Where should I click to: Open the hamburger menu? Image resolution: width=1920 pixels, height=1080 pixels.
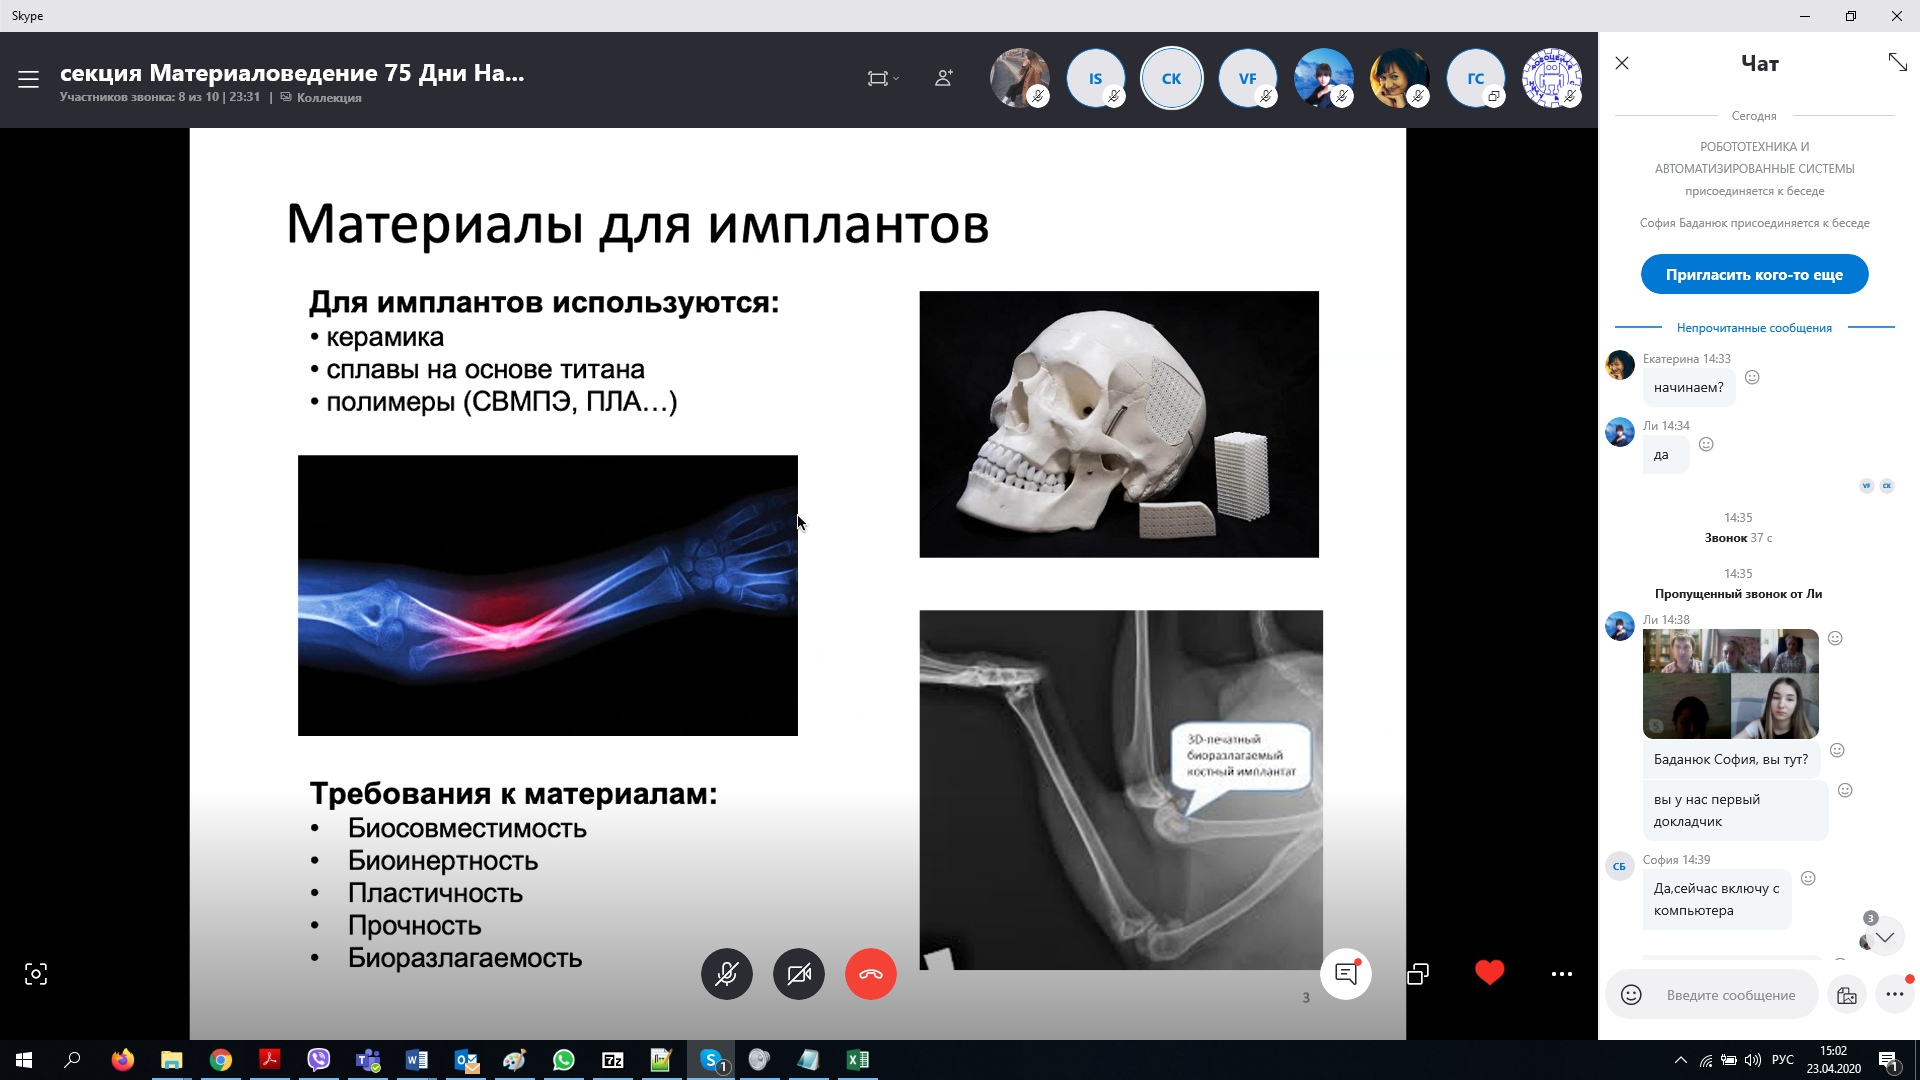pyautogui.click(x=28, y=80)
